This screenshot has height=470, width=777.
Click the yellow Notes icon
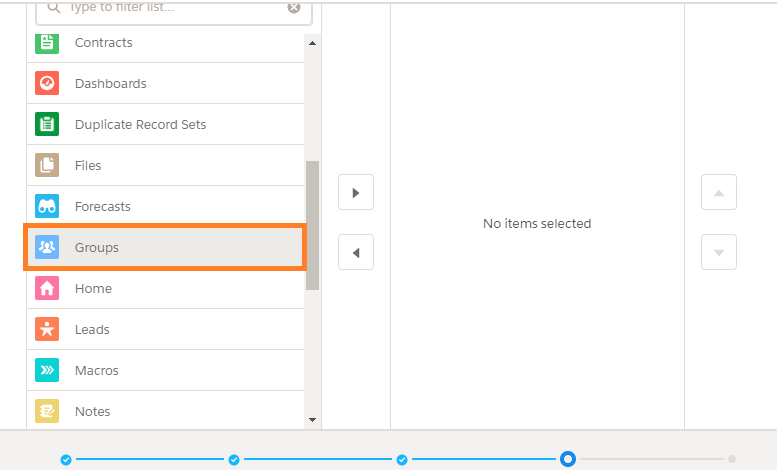pos(47,411)
